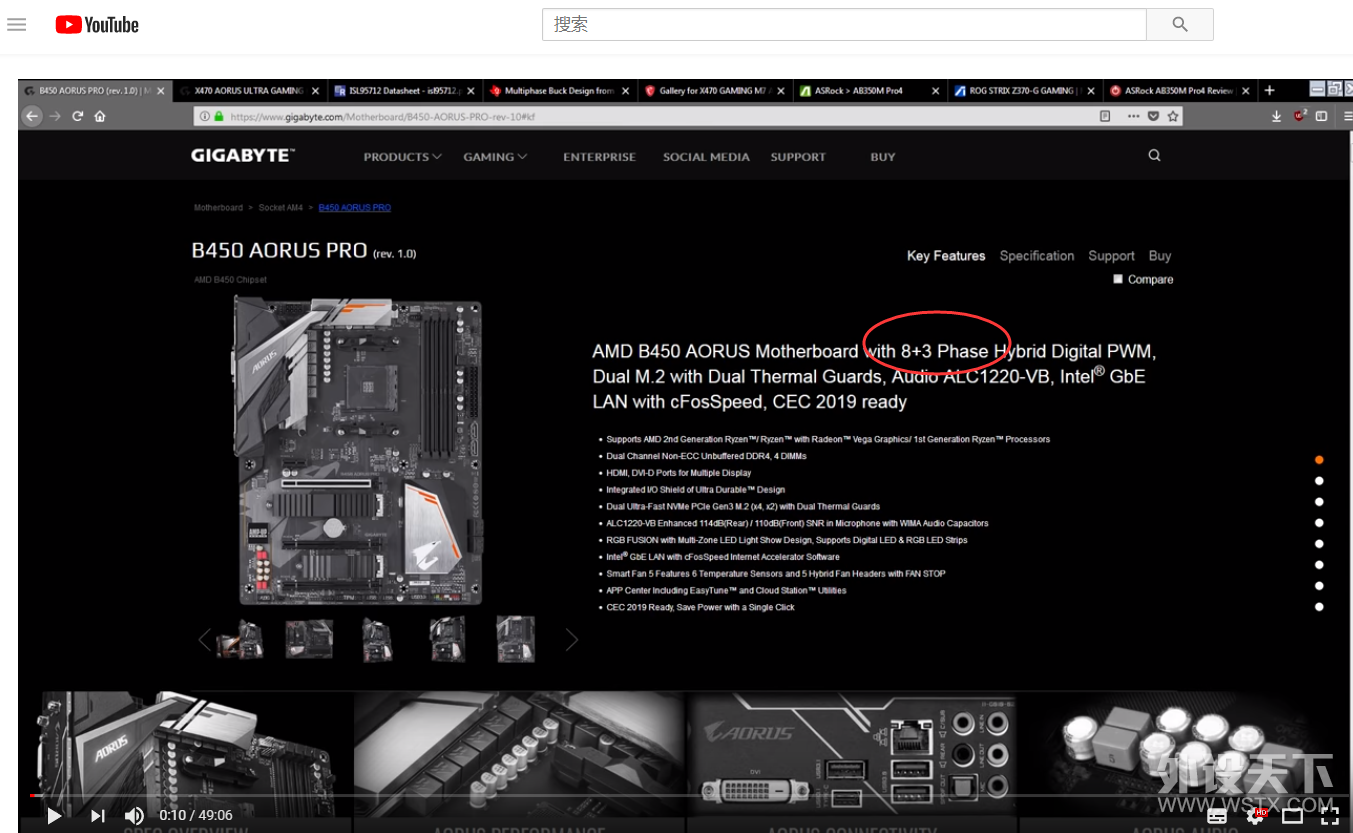1353x833 pixels.
Task: Tick the Compare checkbox
Action: (1118, 279)
